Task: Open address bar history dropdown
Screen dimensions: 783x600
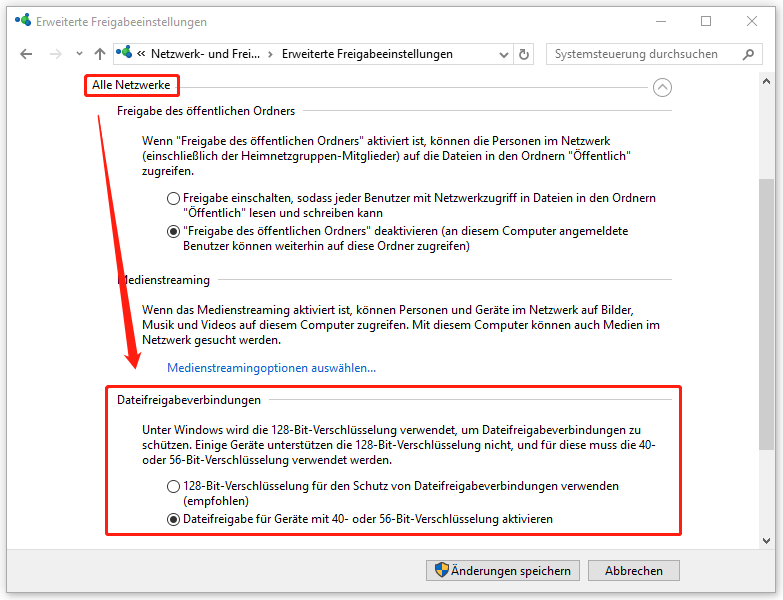Action: [x=504, y=54]
